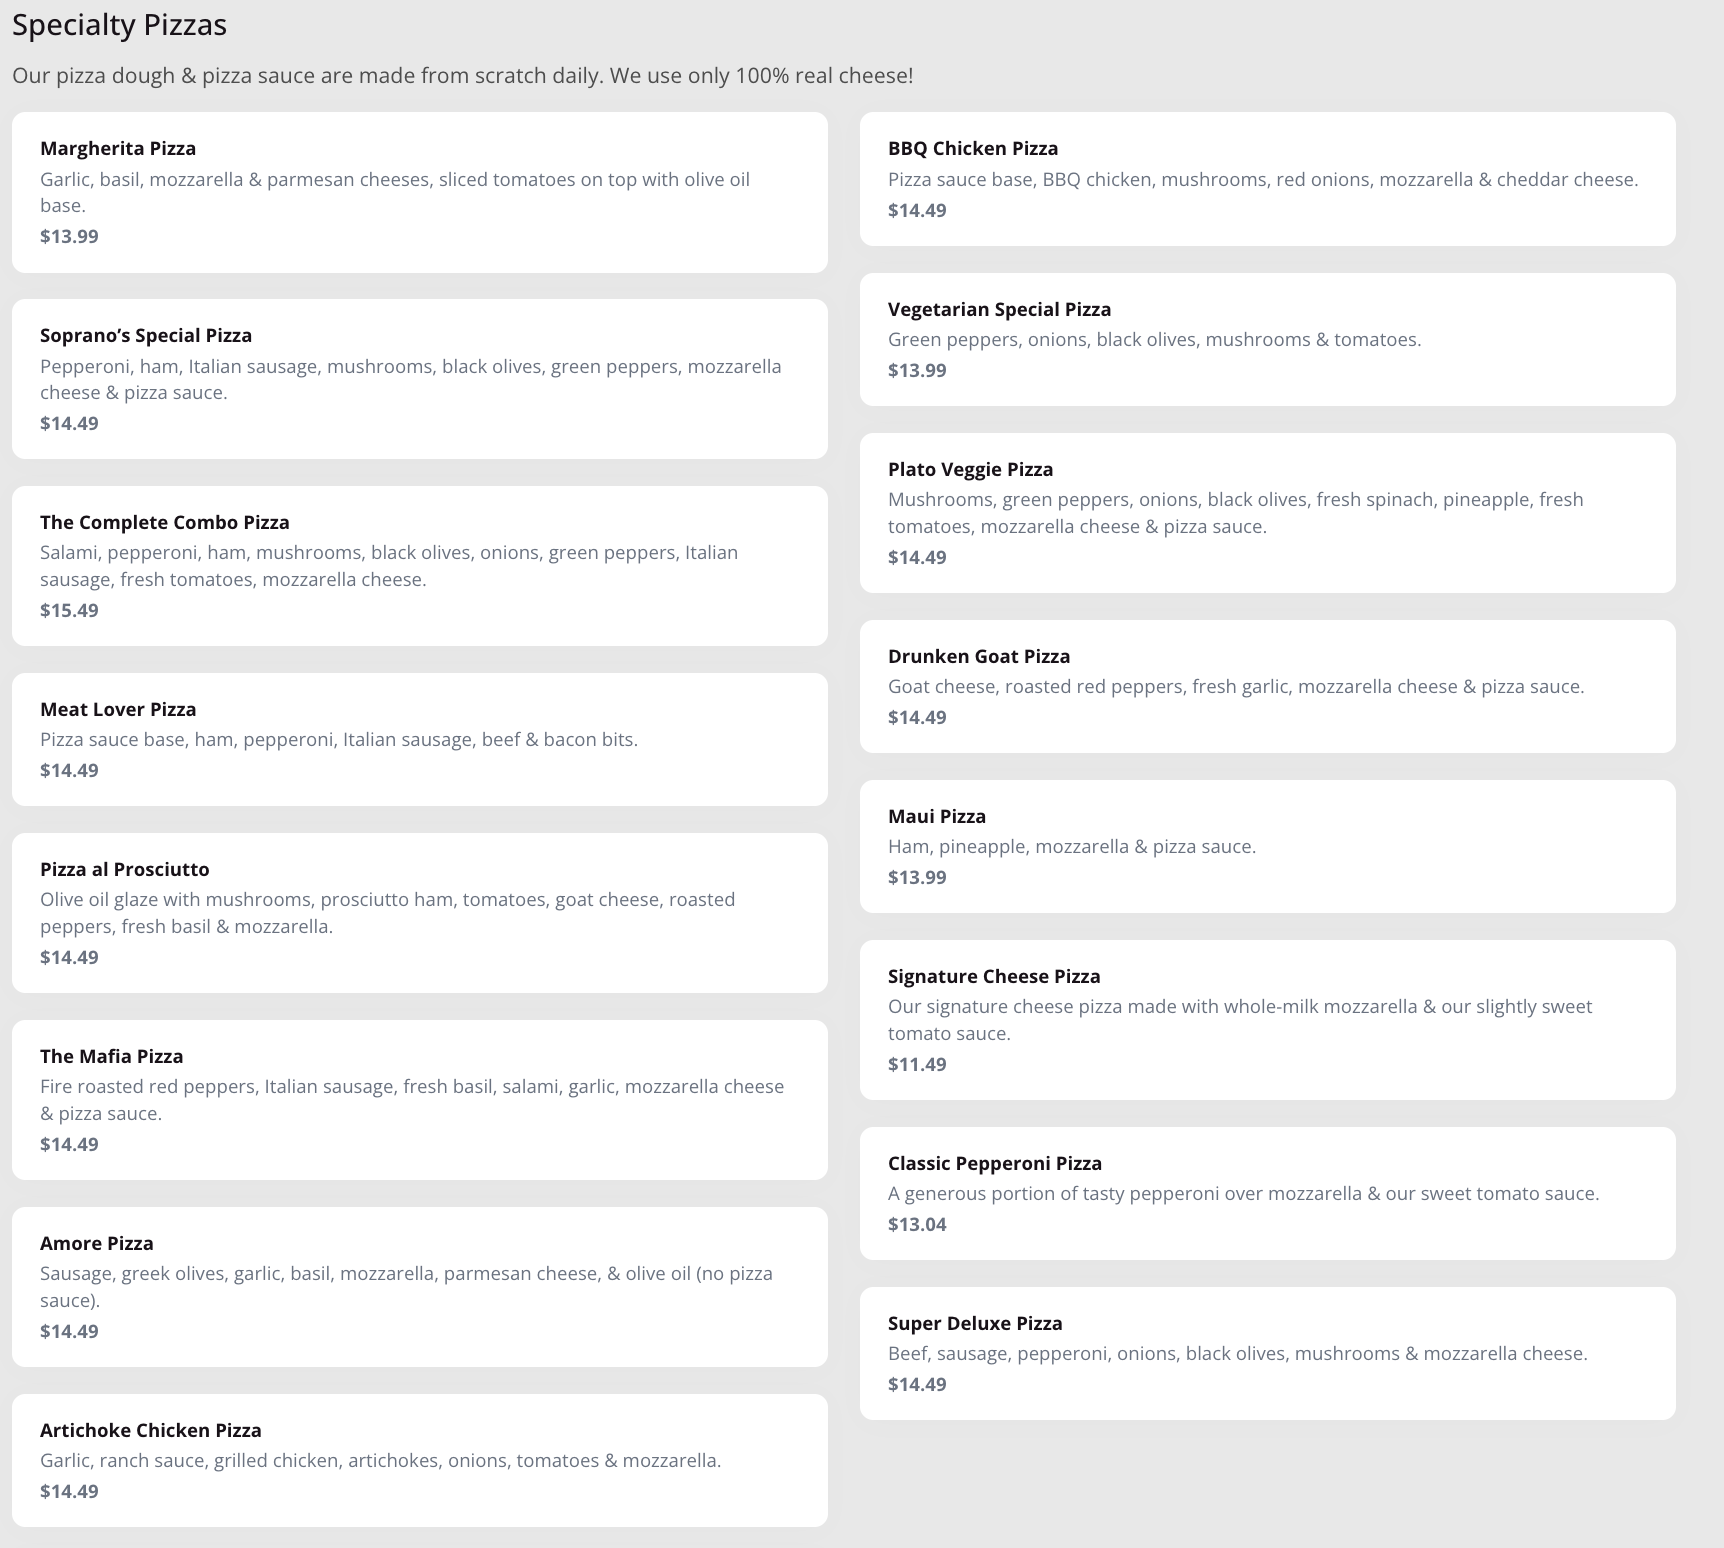The width and height of the screenshot is (1724, 1548).
Task: Click the $11.49 Signature Cheese price
Action: [x=917, y=1064]
